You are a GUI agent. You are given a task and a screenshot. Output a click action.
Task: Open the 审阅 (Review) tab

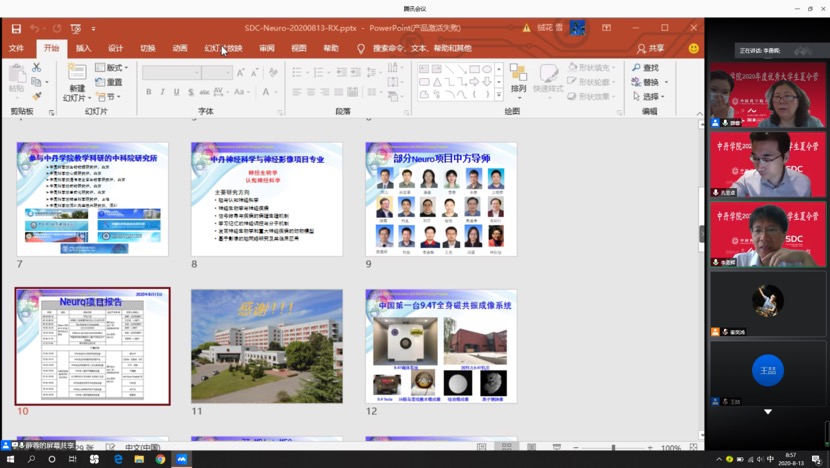point(267,48)
